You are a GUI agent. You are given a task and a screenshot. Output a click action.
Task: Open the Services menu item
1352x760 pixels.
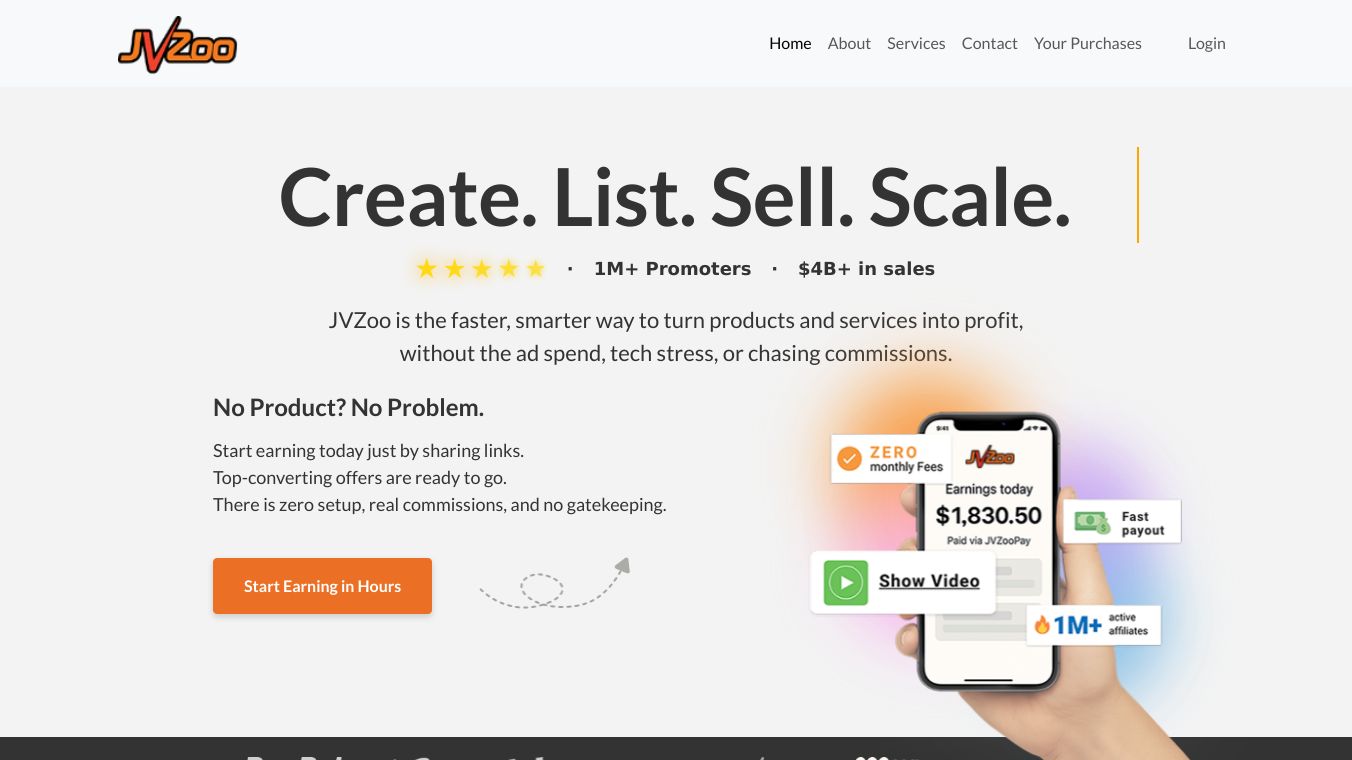pos(916,44)
